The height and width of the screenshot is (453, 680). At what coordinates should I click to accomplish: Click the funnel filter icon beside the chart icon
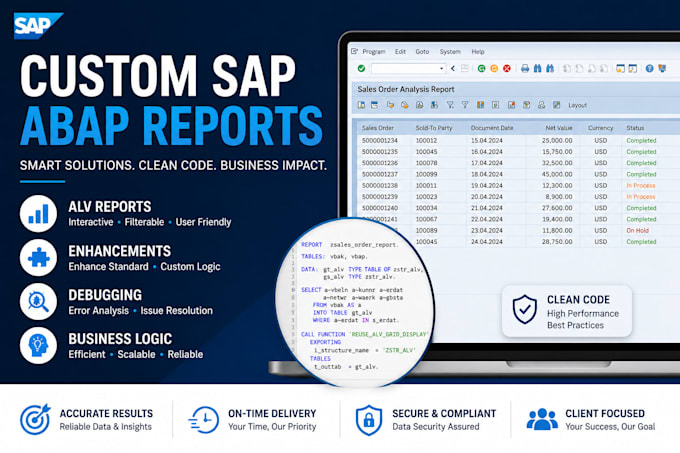pos(464,105)
